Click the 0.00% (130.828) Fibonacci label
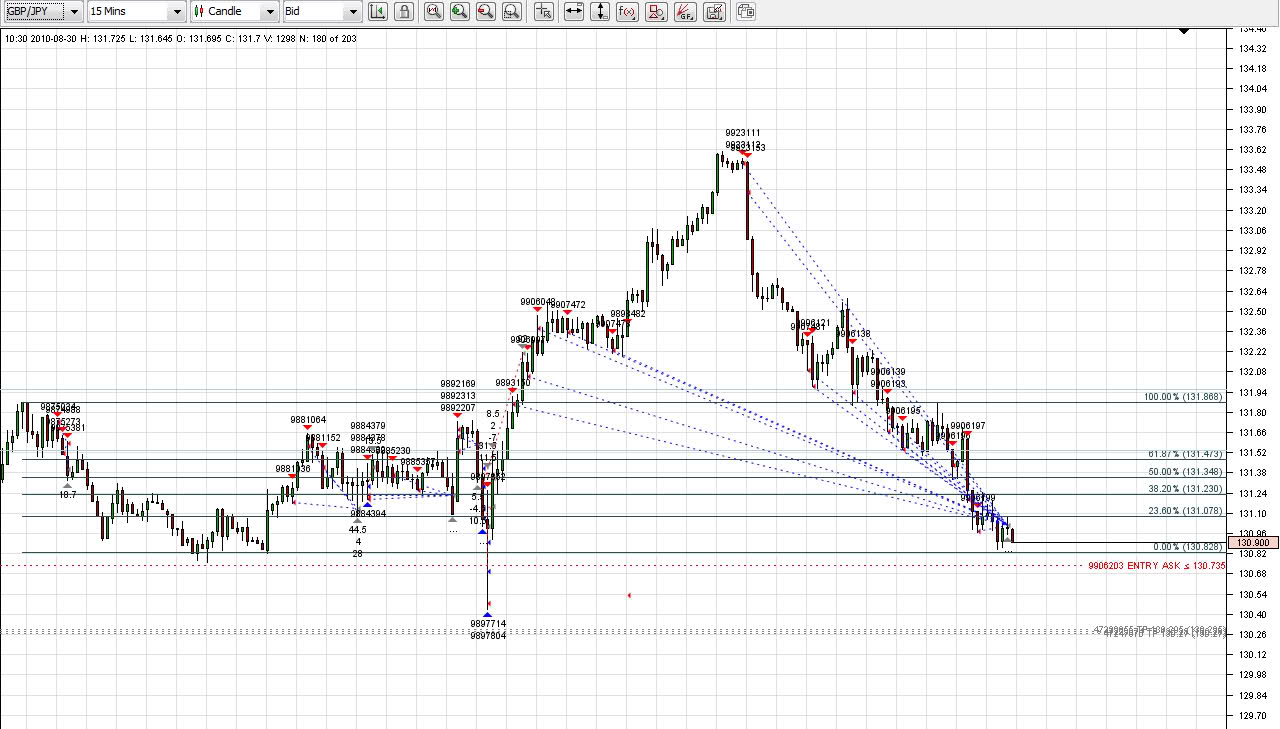 (1188, 547)
